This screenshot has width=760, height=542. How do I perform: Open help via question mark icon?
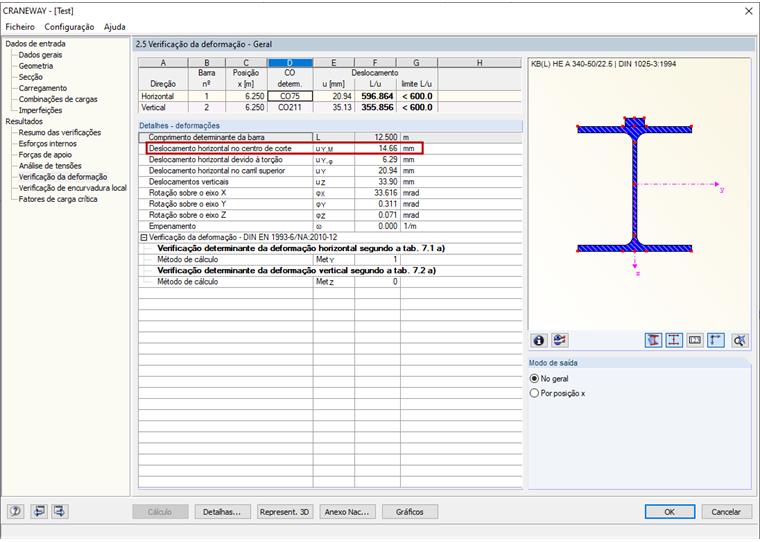[16, 511]
